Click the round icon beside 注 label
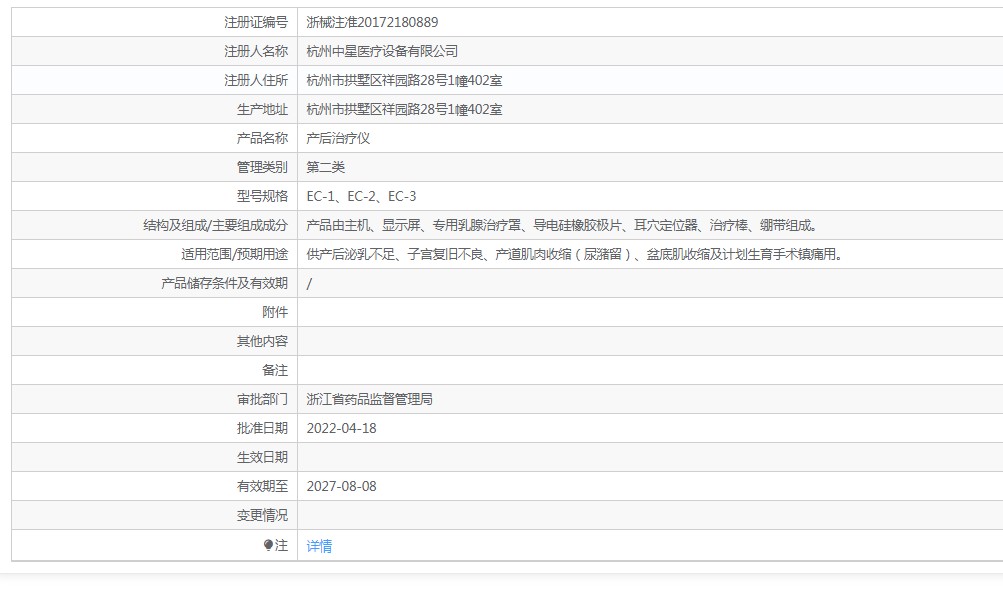The width and height of the screenshot is (1003, 590). click(x=268, y=545)
